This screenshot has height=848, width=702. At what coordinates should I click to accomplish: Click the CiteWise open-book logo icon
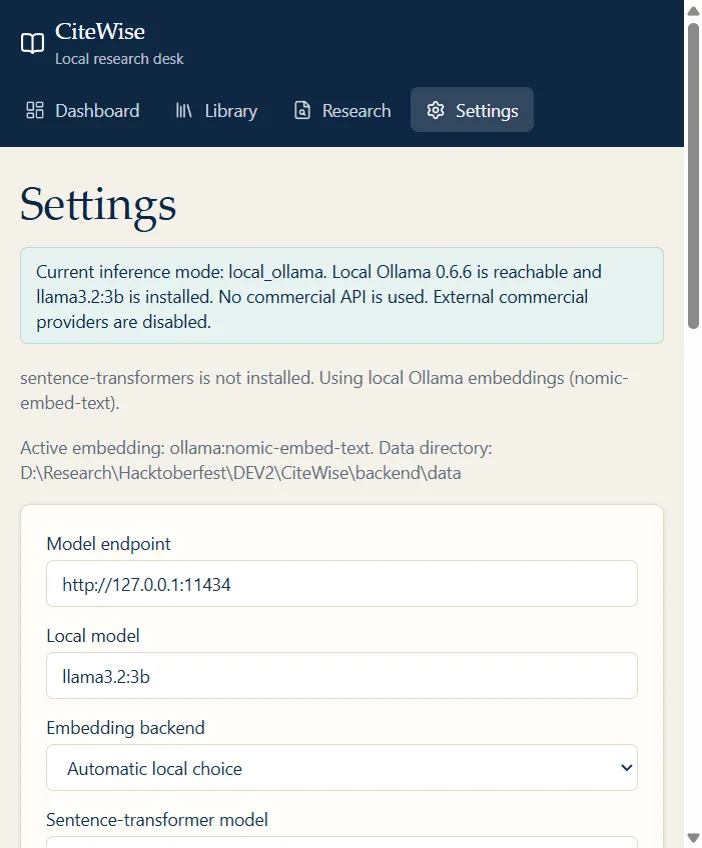click(x=32, y=43)
